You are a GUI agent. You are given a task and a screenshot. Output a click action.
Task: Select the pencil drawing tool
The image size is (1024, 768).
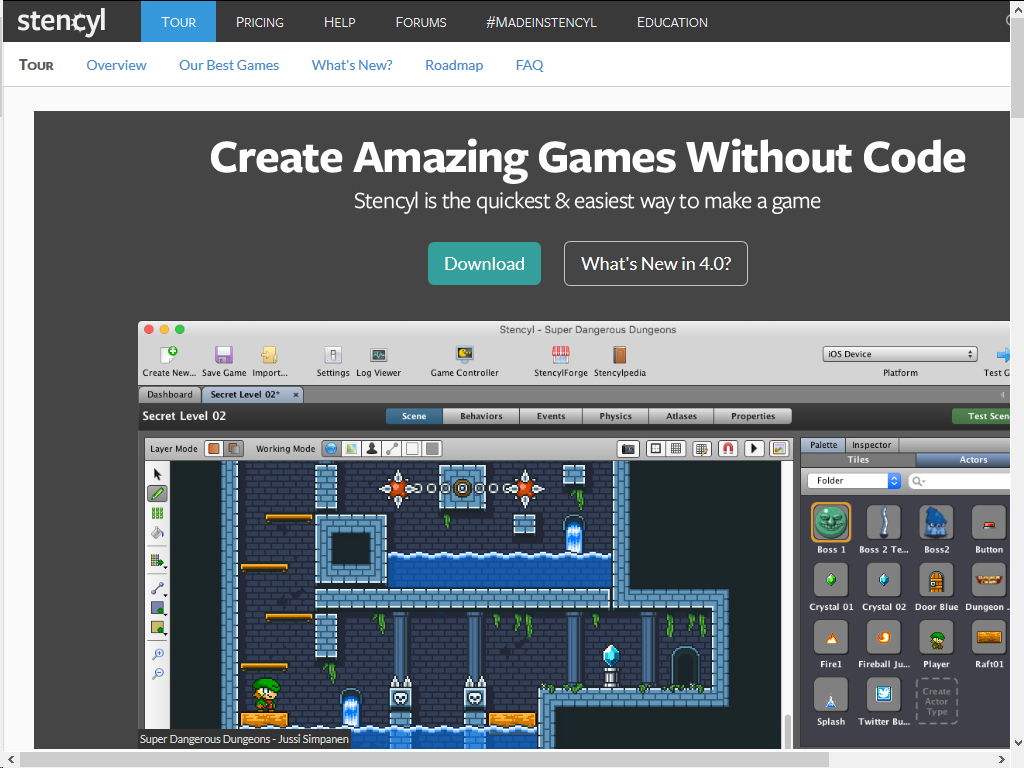(157, 493)
